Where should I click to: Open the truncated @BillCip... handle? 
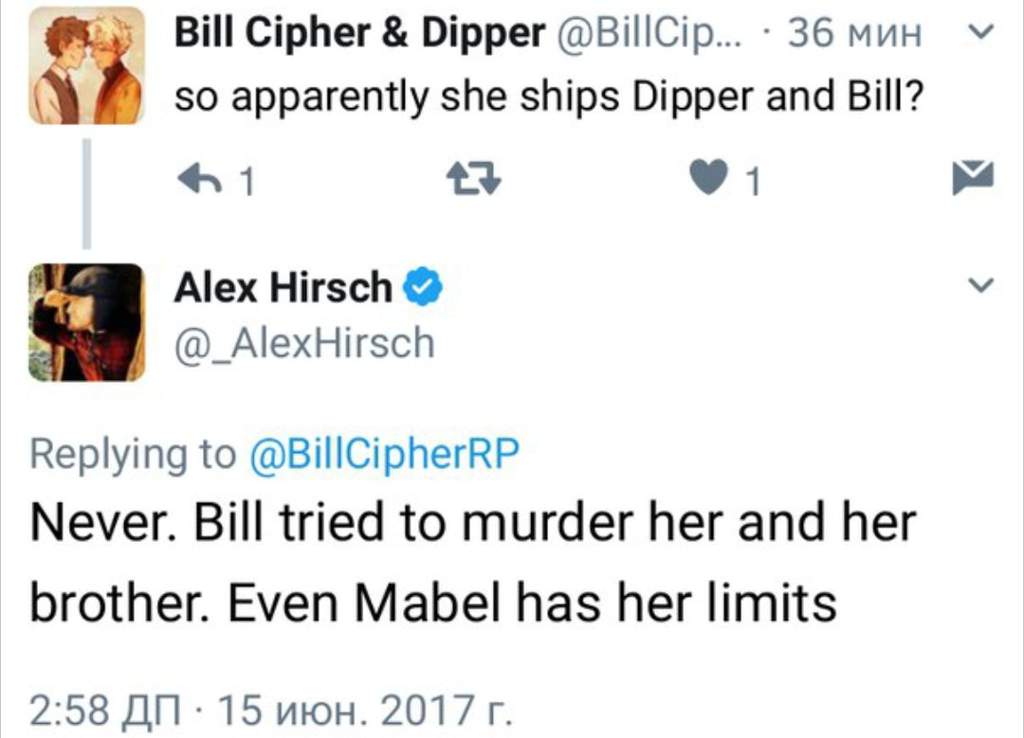click(649, 33)
